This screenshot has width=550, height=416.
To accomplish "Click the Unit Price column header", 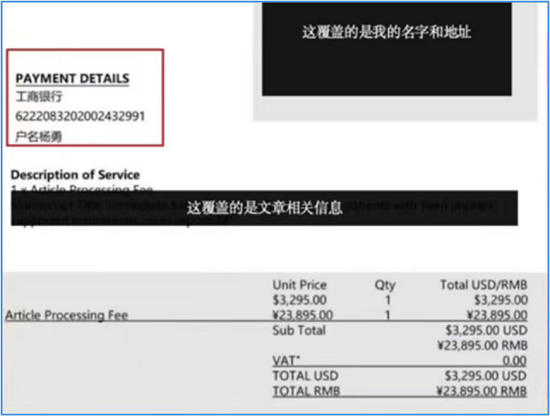I will coord(300,285).
